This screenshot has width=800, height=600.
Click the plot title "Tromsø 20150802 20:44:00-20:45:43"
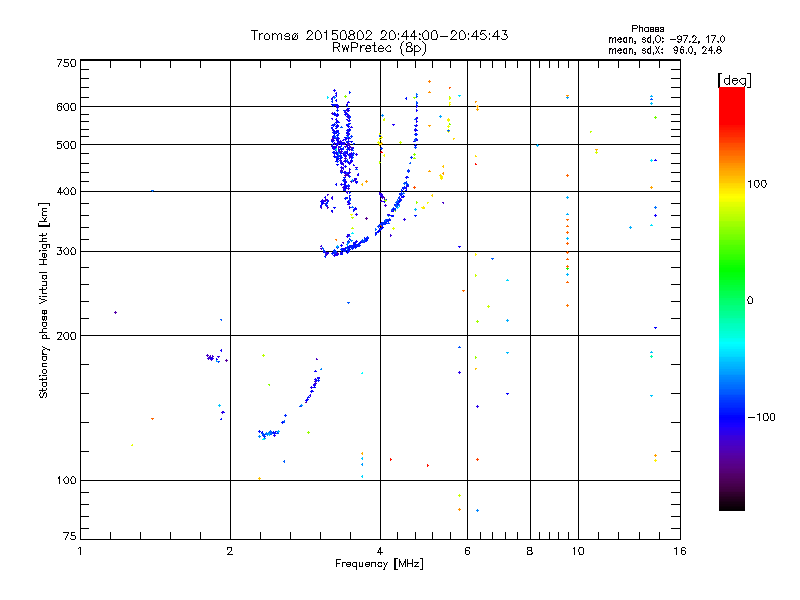[379, 35]
